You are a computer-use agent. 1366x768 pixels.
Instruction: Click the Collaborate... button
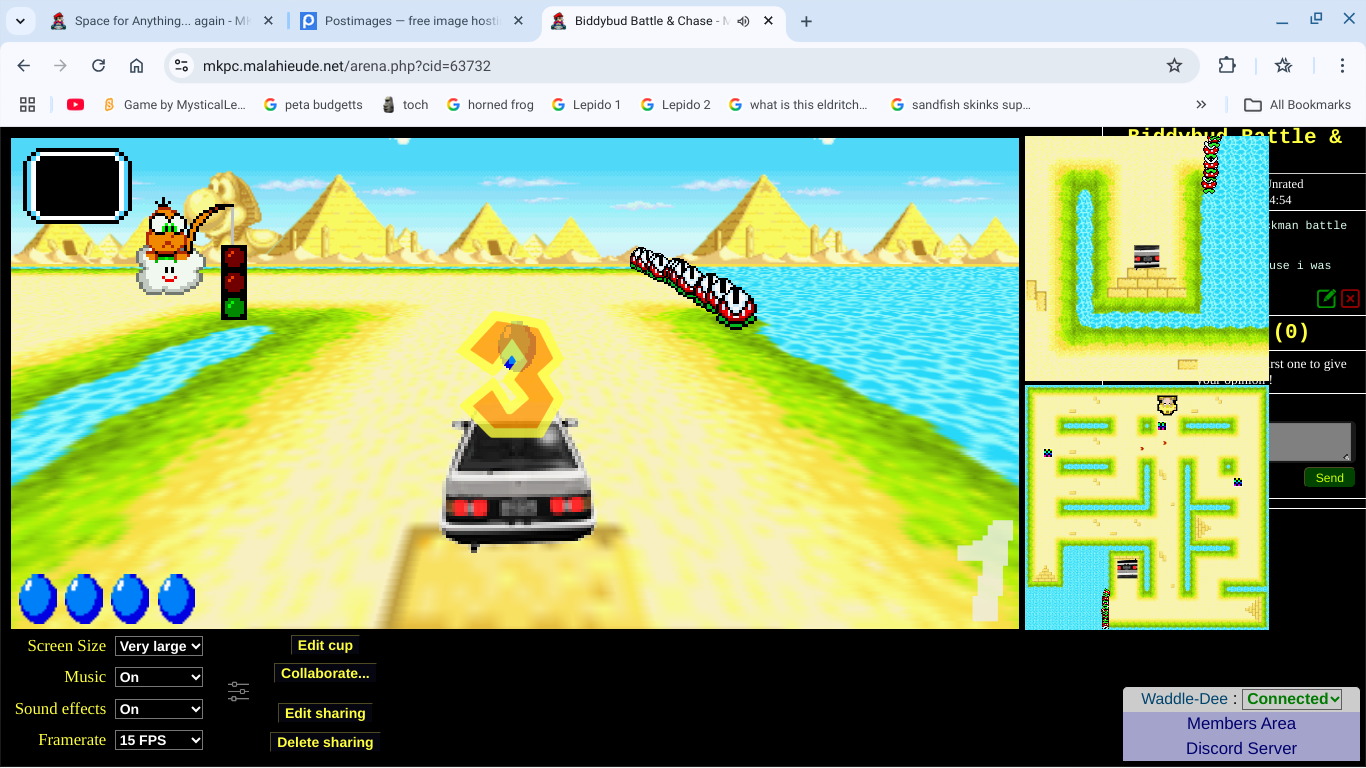[325, 673]
